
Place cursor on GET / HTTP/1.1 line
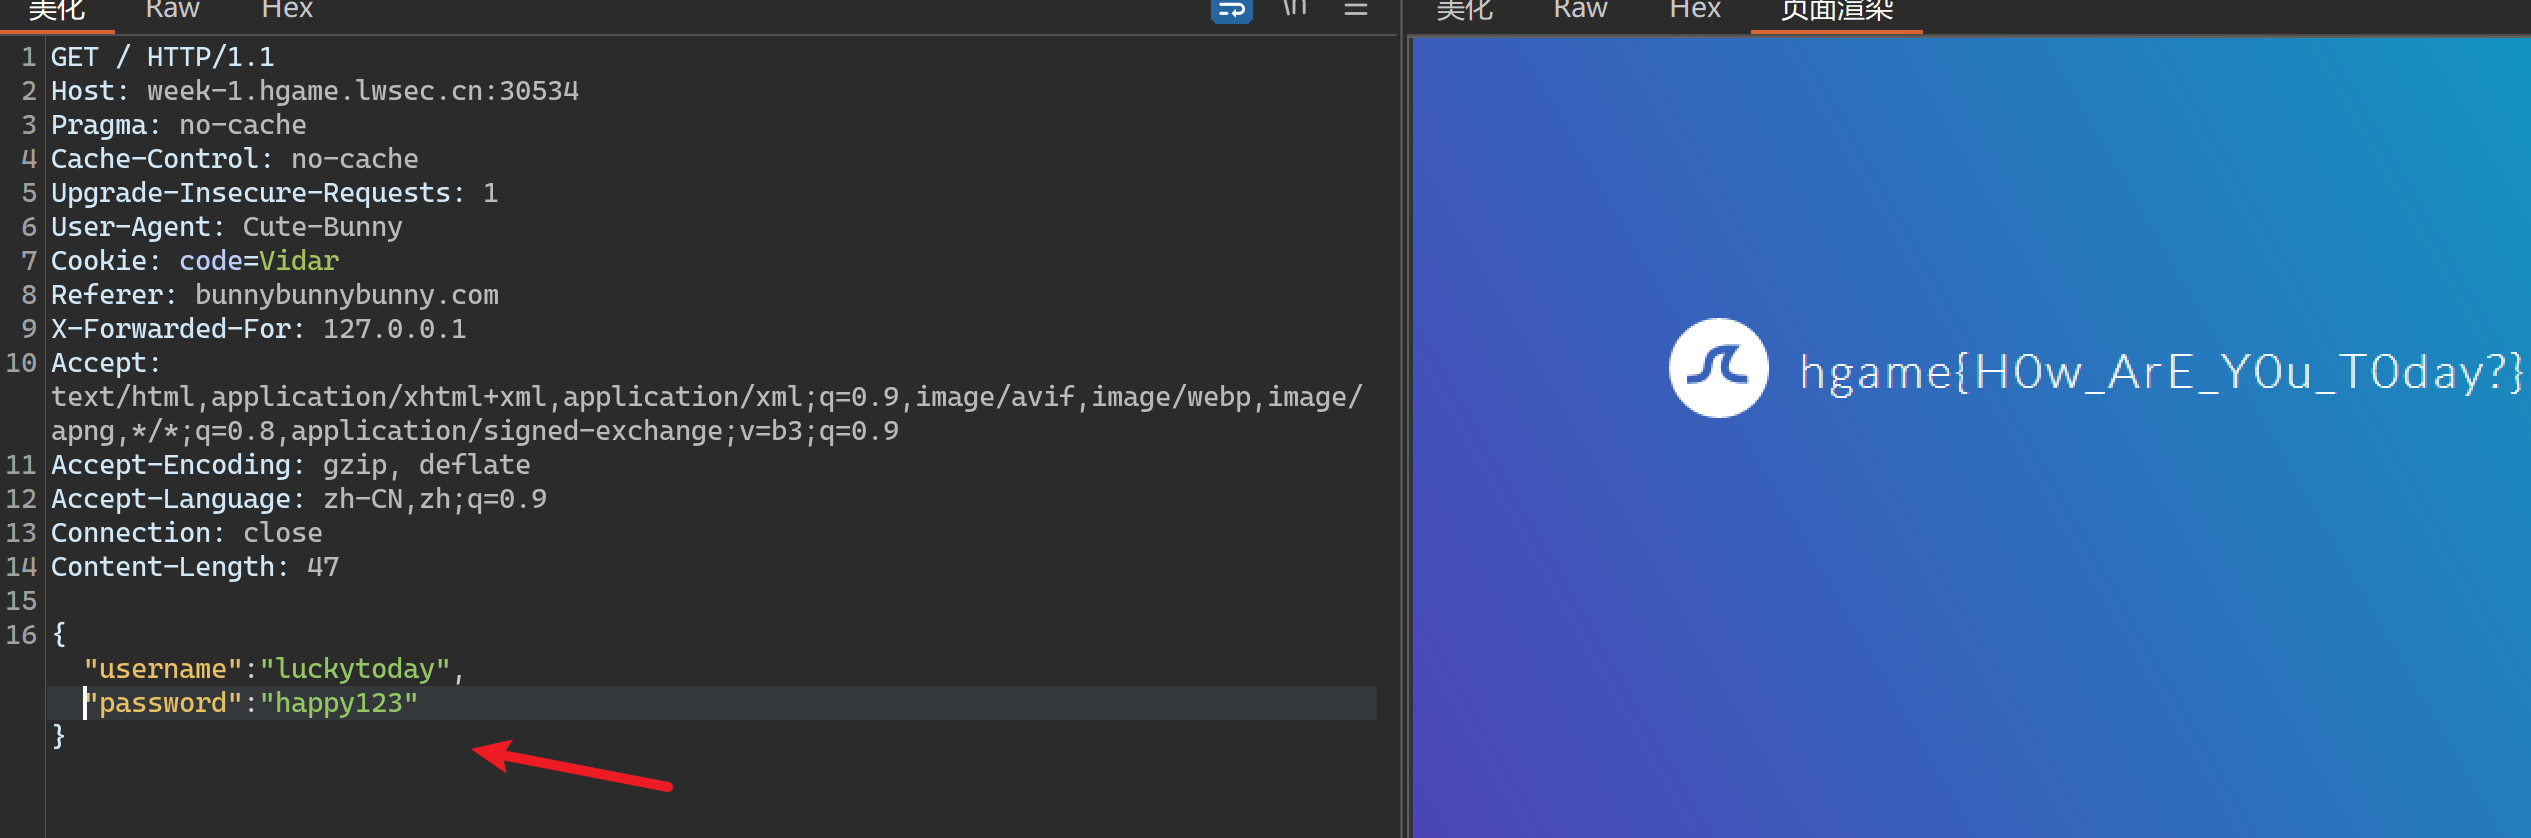click(162, 57)
